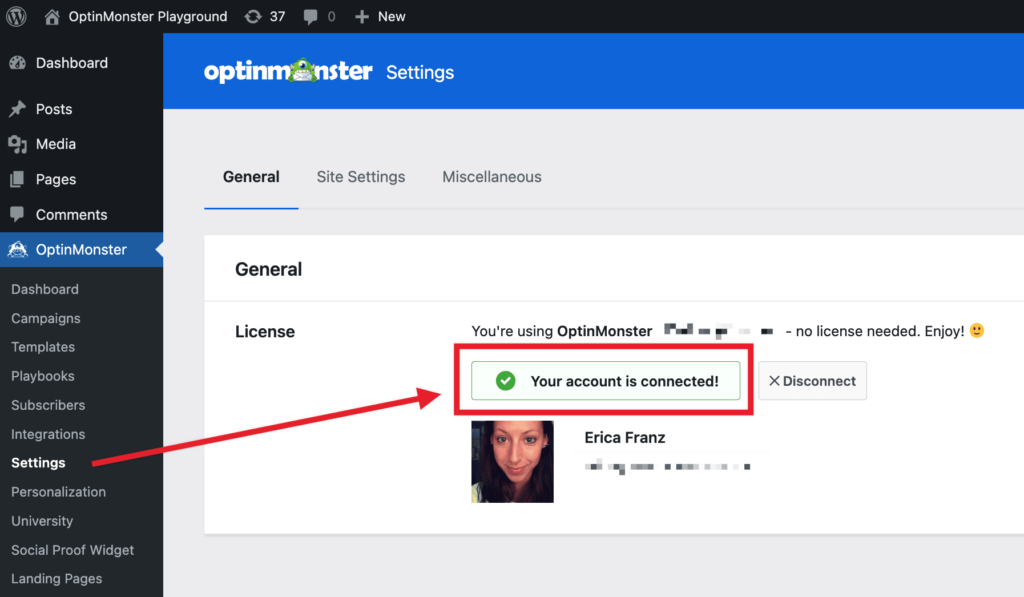Select the General settings tab

pos(250,176)
